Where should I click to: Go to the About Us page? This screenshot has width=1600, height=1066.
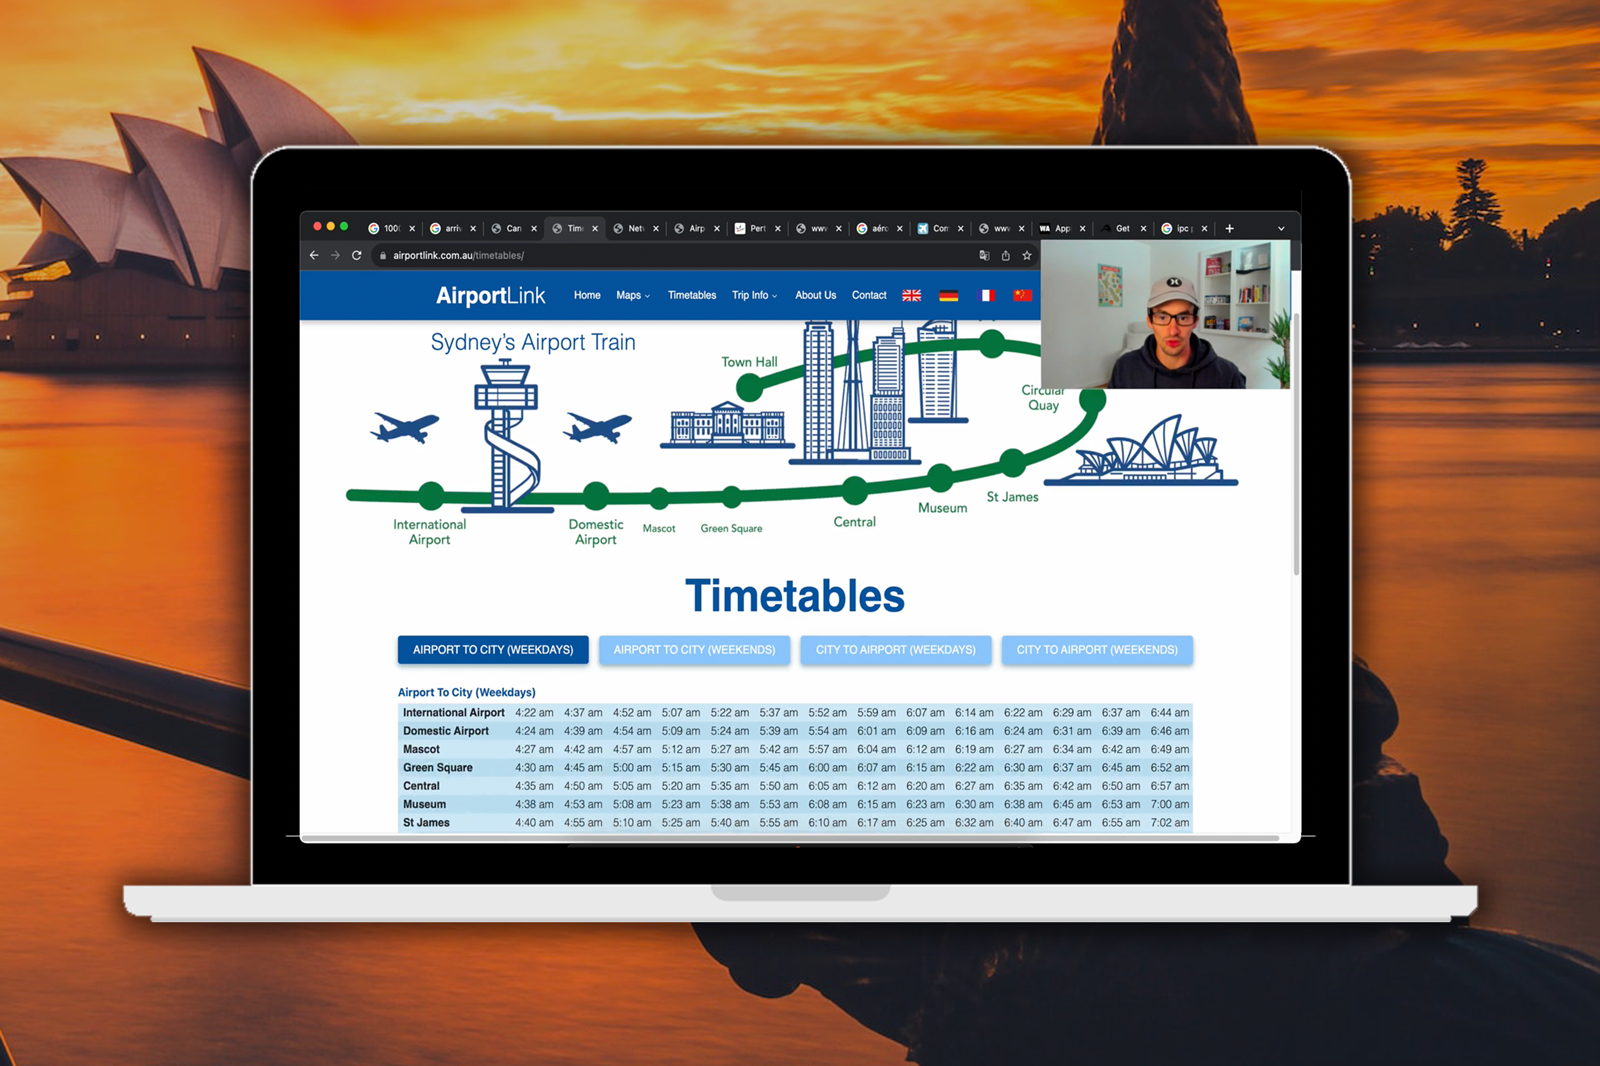pyautogui.click(x=815, y=295)
